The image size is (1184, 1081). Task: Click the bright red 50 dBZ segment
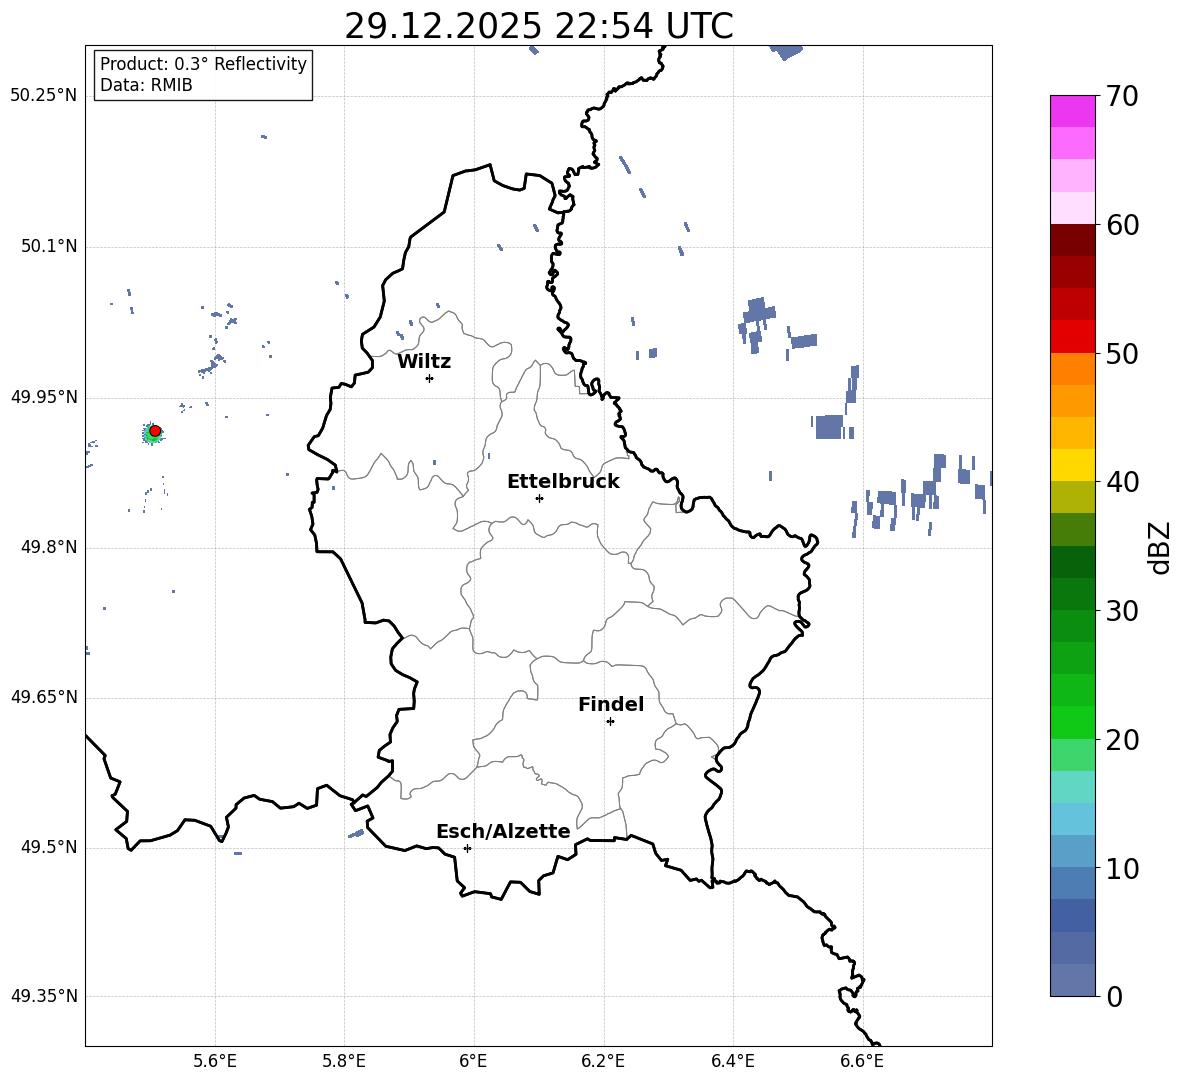pyautogui.click(x=1072, y=337)
